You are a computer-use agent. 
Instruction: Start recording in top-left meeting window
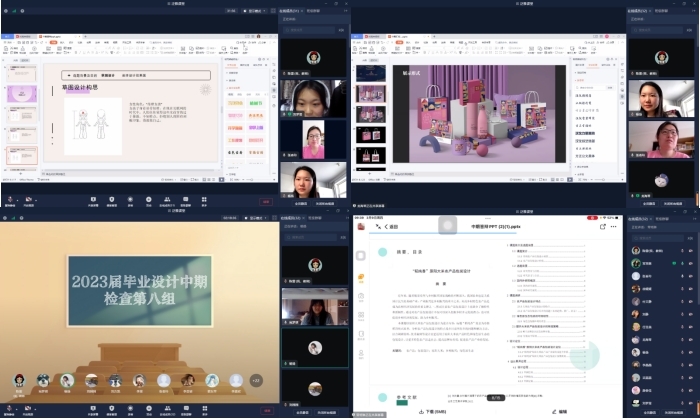(130, 201)
